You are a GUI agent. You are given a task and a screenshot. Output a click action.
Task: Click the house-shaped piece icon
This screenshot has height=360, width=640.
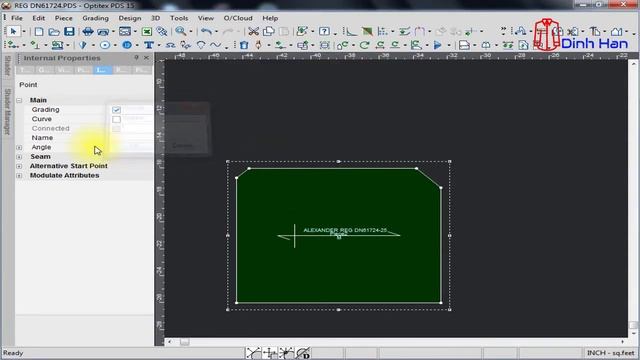(x=617, y=31)
